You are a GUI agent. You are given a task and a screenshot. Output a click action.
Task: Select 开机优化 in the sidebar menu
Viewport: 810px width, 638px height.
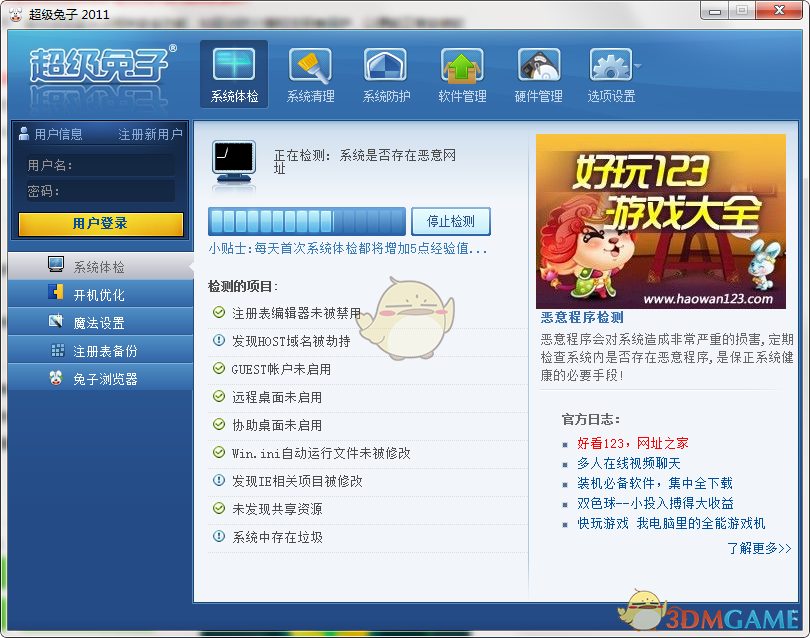pos(100,294)
